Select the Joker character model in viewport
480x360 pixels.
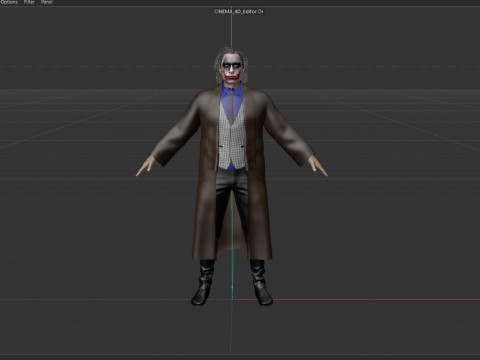[232, 177]
